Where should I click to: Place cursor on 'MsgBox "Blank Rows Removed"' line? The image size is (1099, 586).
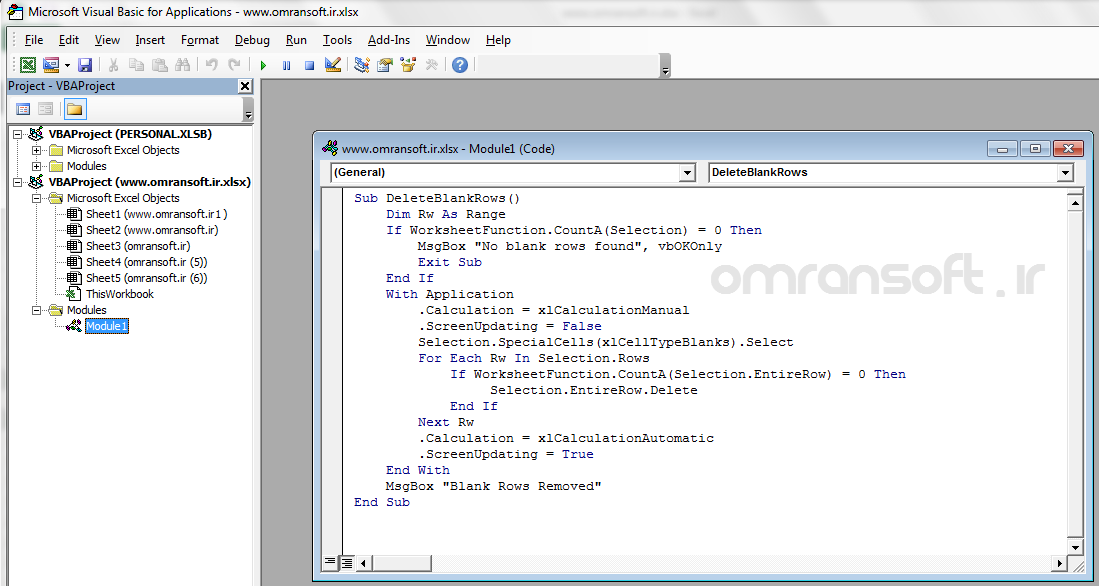pyautogui.click(x=493, y=486)
